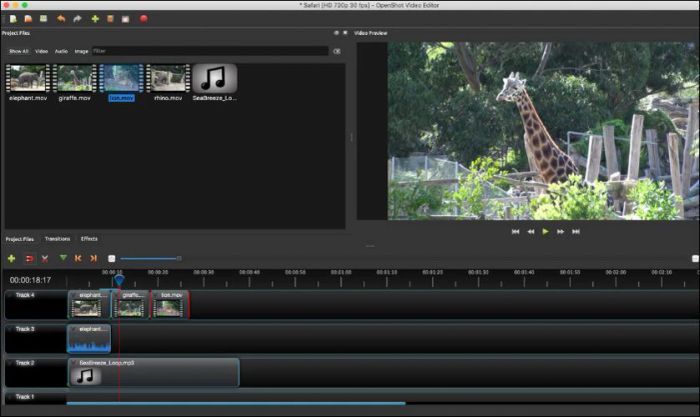Open the Track 2 menu arrow
Image resolution: width=700 pixels, height=417 pixels.
pyautogui.click(x=10, y=363)
